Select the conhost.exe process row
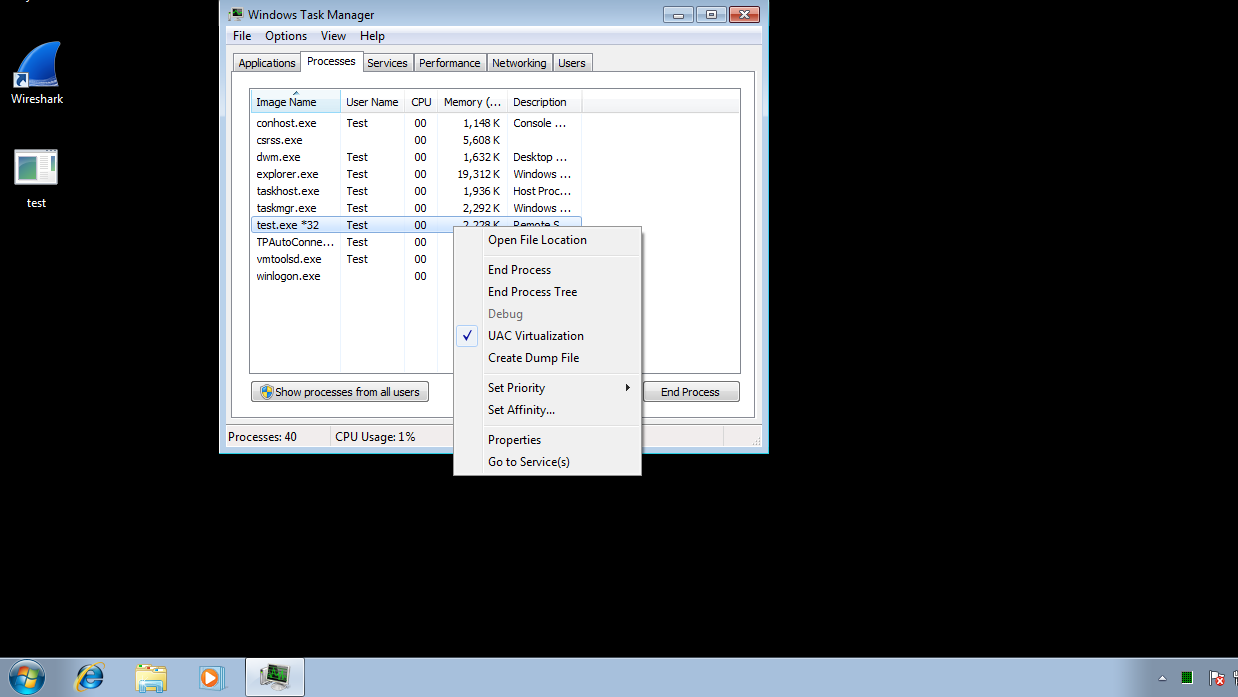The height and width of the screenshot is (697, 1238). (416, 123)
